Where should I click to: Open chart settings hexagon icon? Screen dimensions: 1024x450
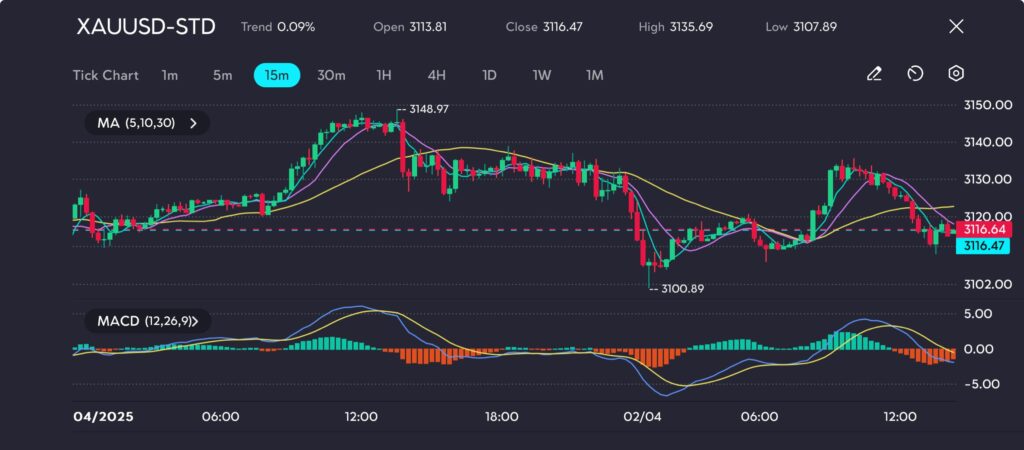click(956, 74)
